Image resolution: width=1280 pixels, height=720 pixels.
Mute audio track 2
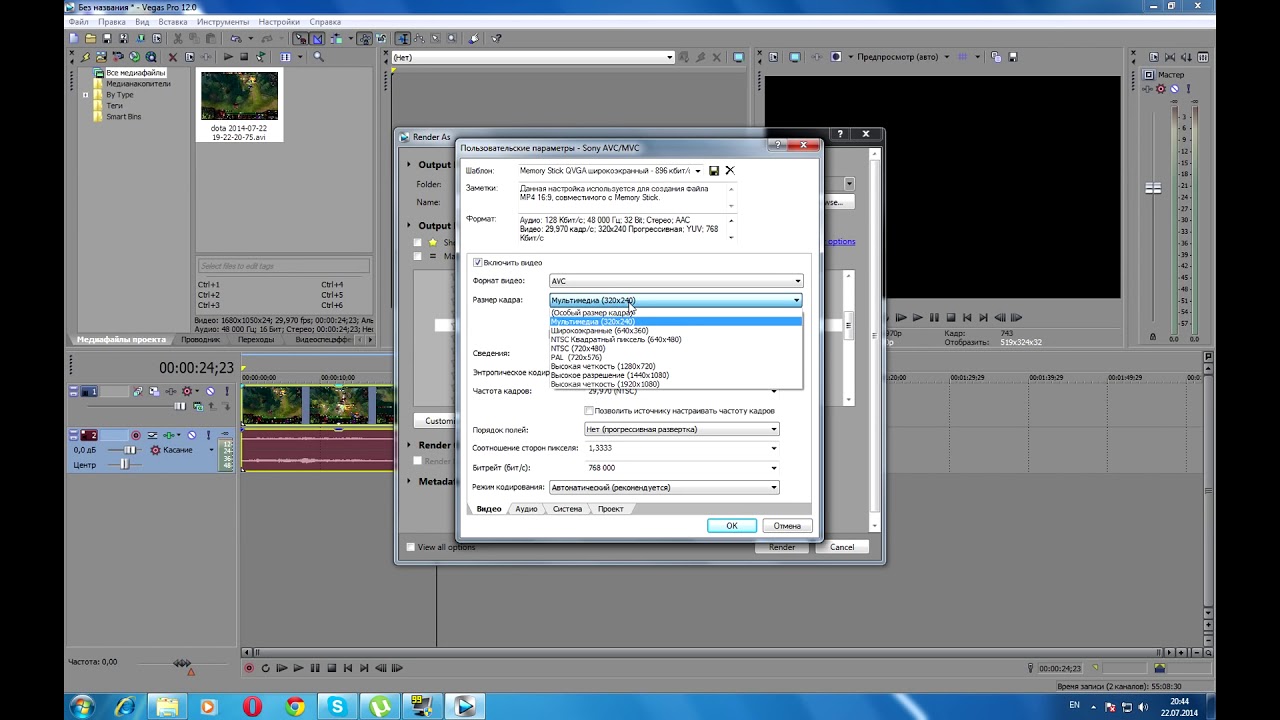pos(191,435)
